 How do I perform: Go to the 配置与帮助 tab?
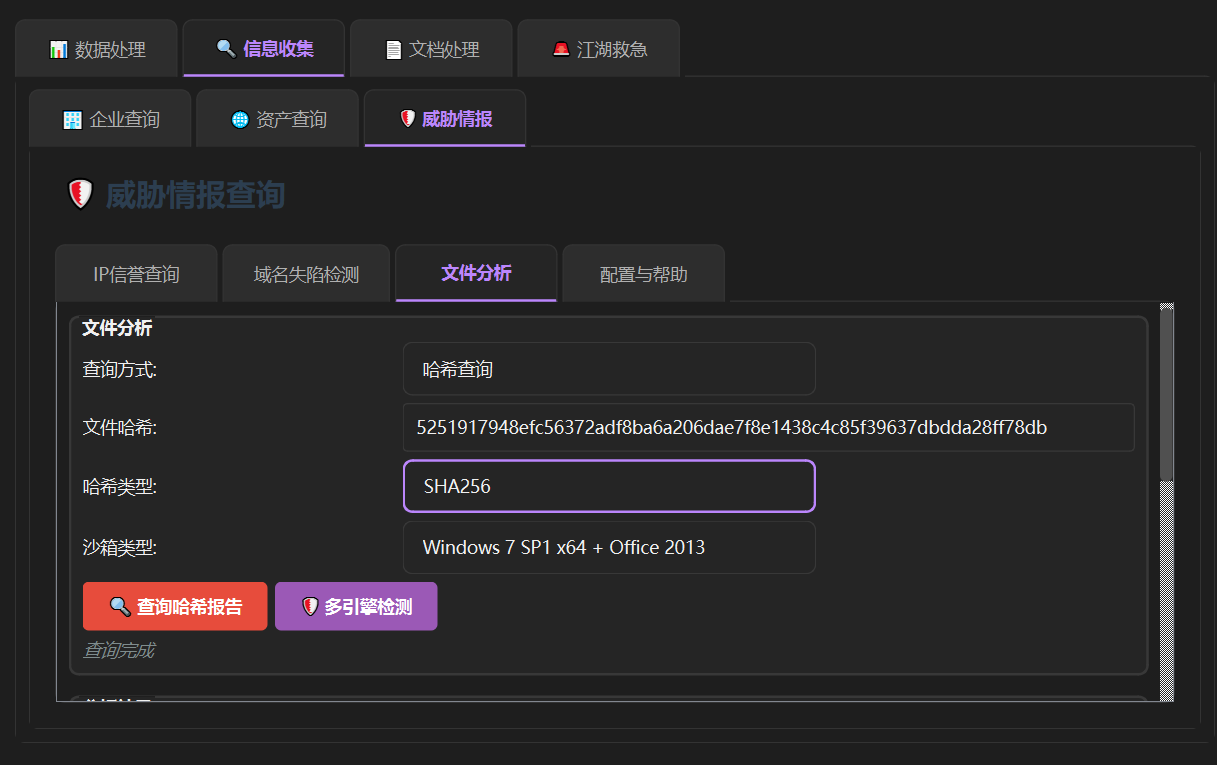click(643, 274)
